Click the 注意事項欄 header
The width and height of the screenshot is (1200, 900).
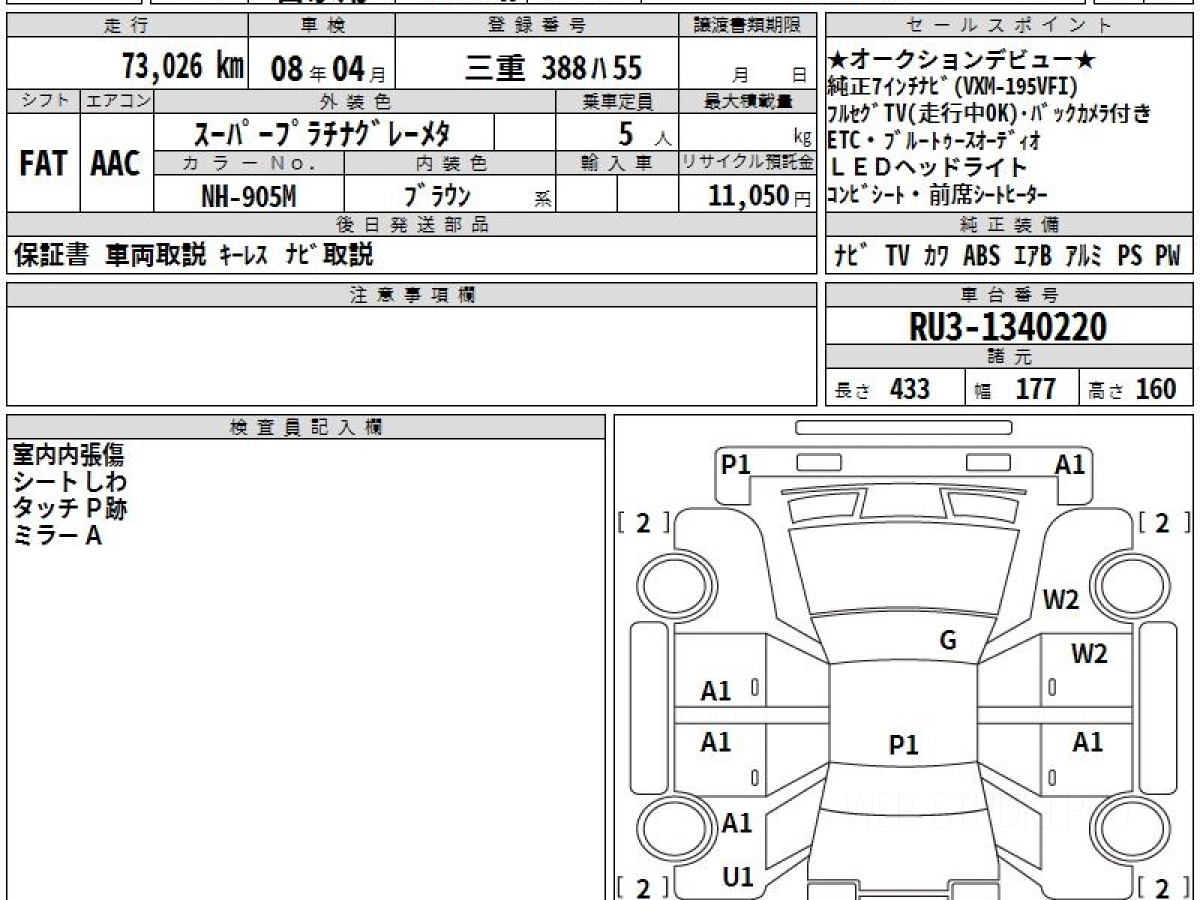coord(412,295)
